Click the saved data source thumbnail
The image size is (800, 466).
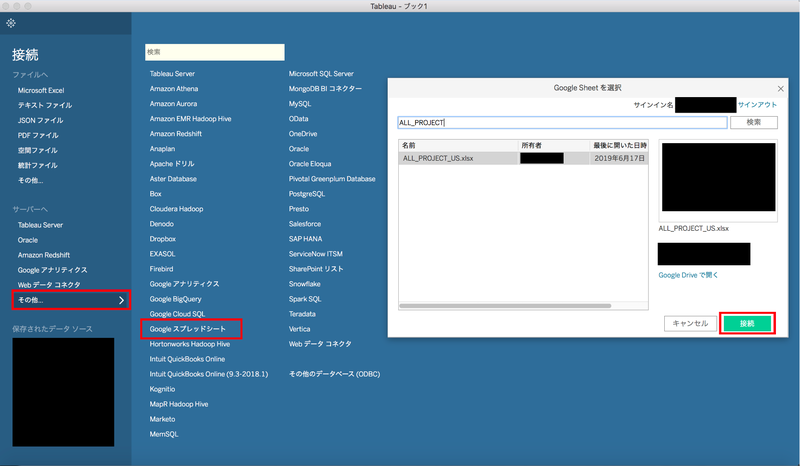(x=63, y=392)
